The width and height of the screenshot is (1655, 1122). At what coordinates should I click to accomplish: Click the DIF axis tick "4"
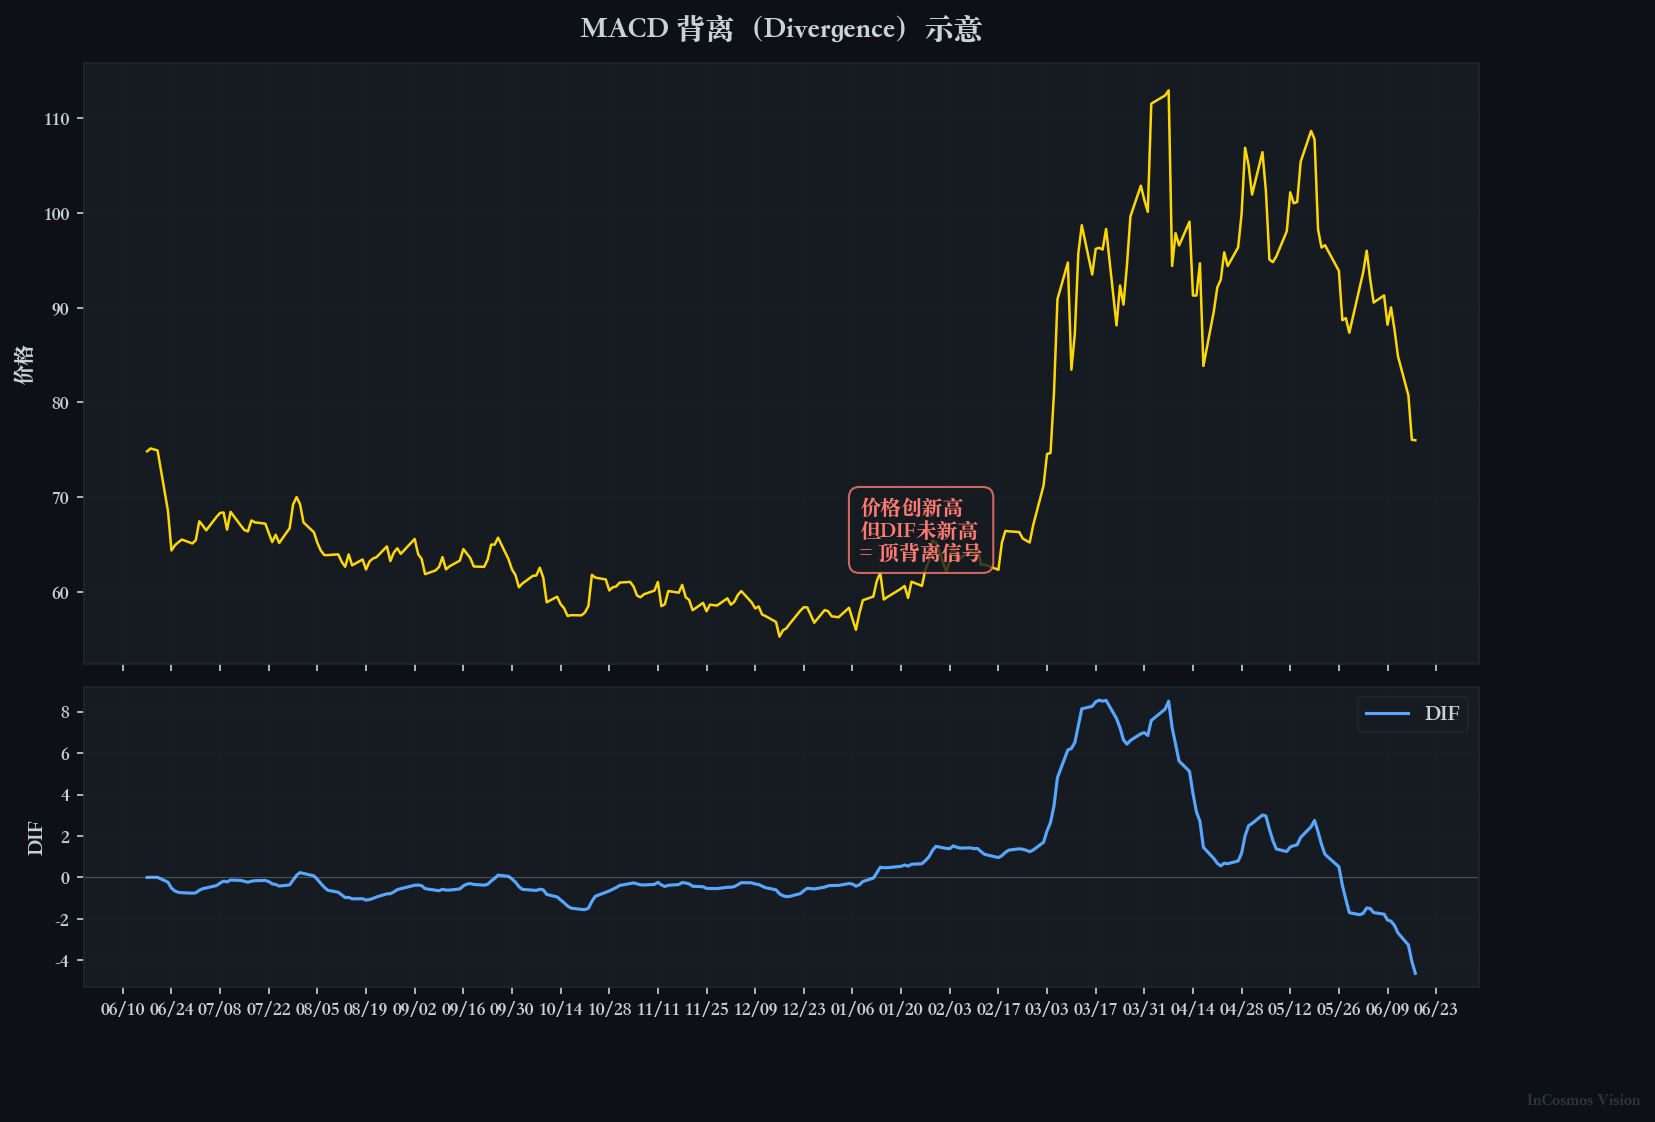click(66, 795)
